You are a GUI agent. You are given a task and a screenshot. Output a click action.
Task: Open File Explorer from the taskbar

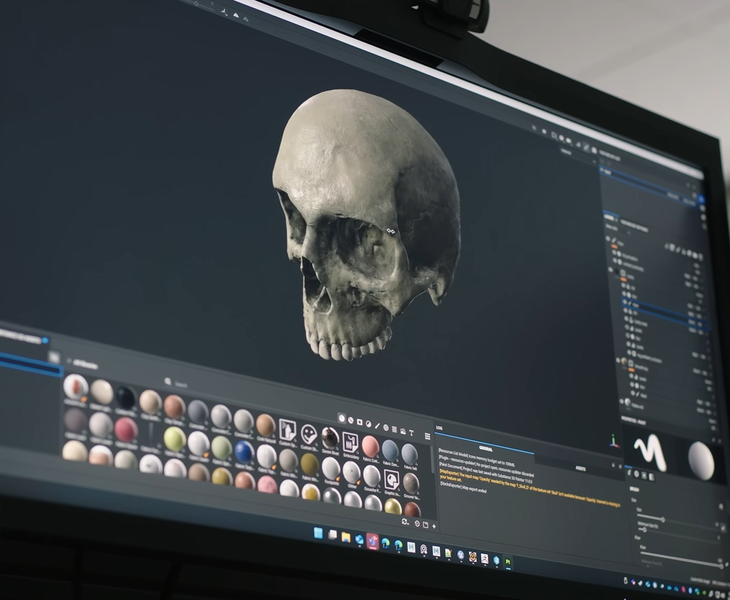tap(345, 537)
